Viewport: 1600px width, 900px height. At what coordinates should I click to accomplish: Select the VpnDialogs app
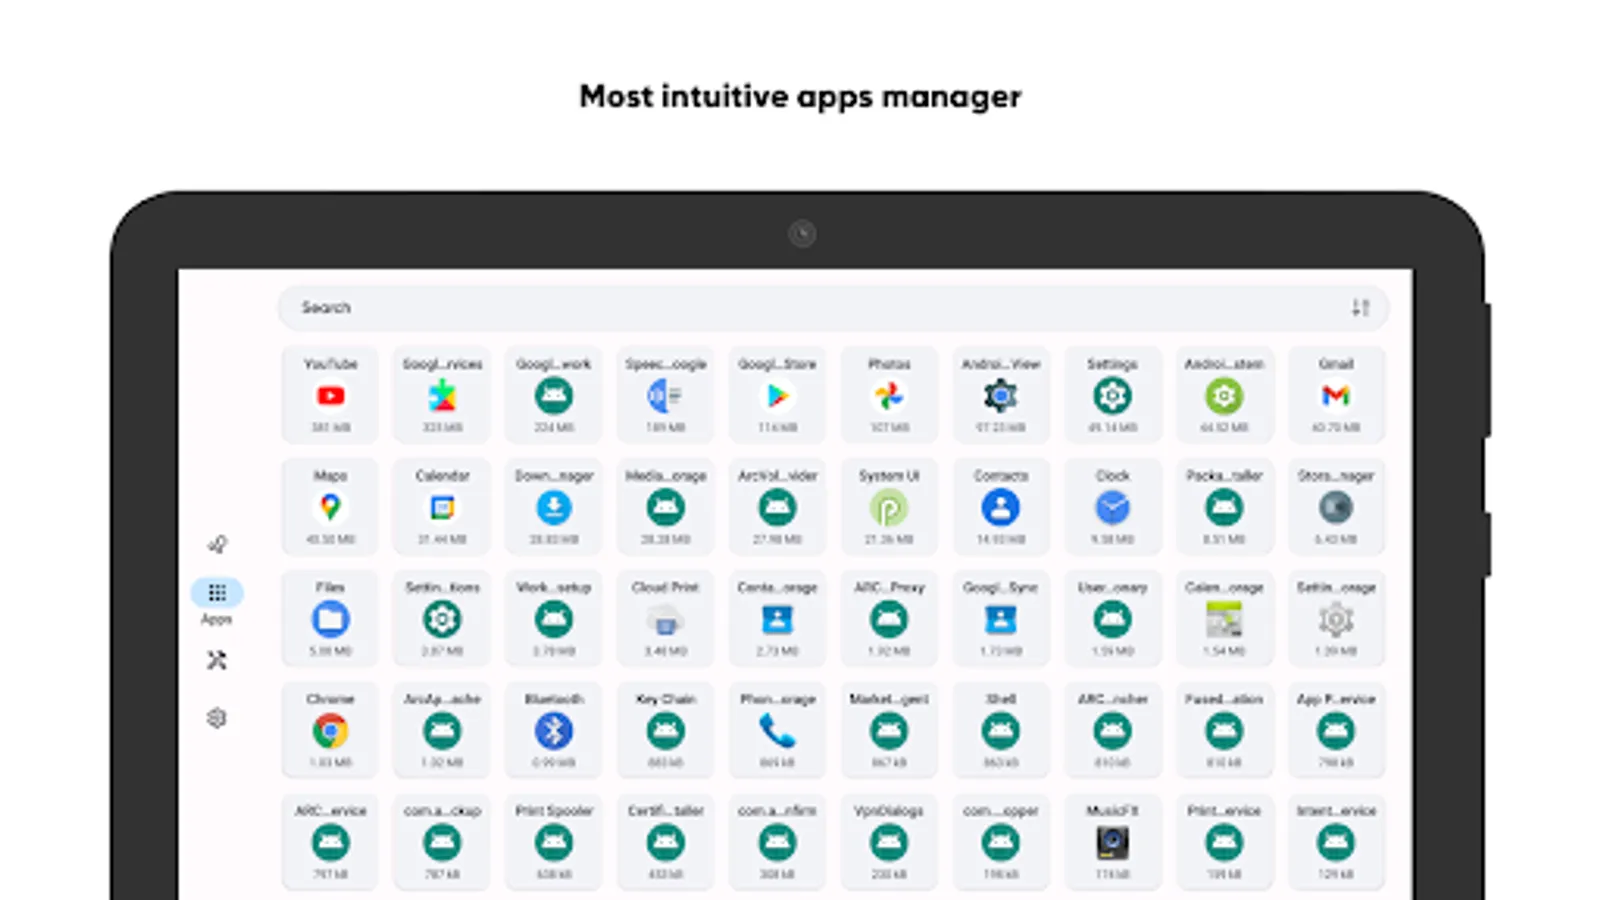pos(889,843)
